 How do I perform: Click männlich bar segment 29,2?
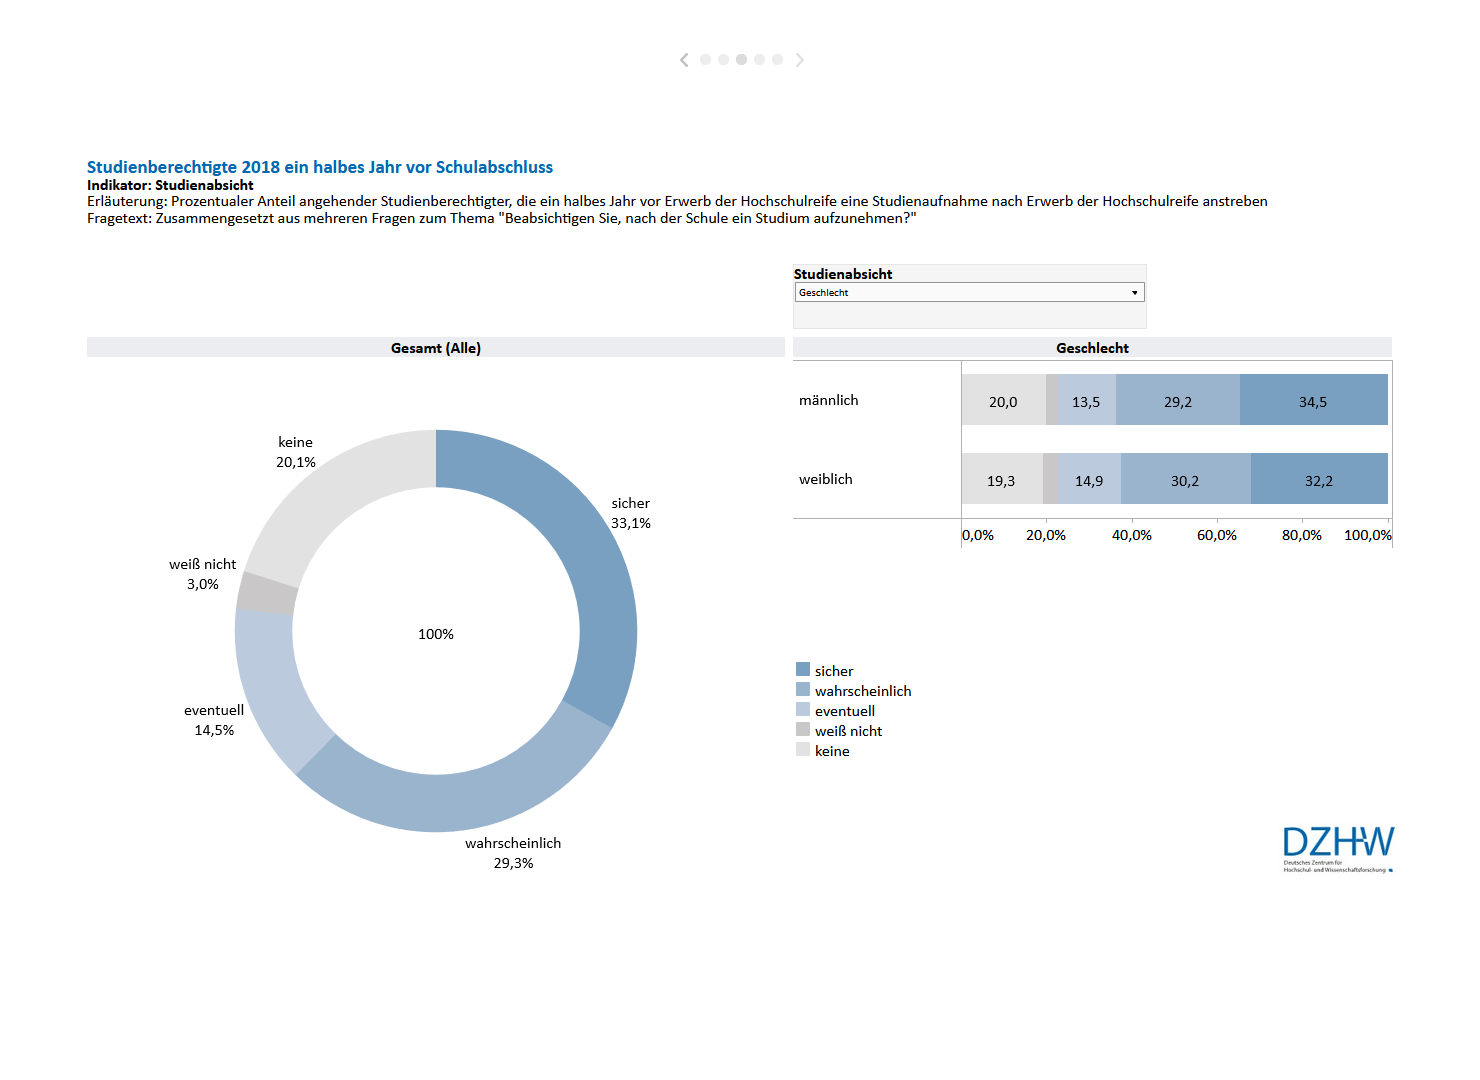(x=1178, y=400)
